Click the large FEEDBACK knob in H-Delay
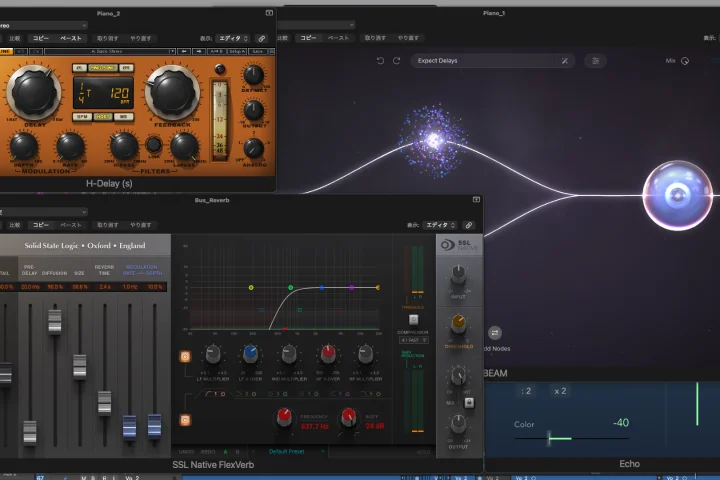 [172, 93]
